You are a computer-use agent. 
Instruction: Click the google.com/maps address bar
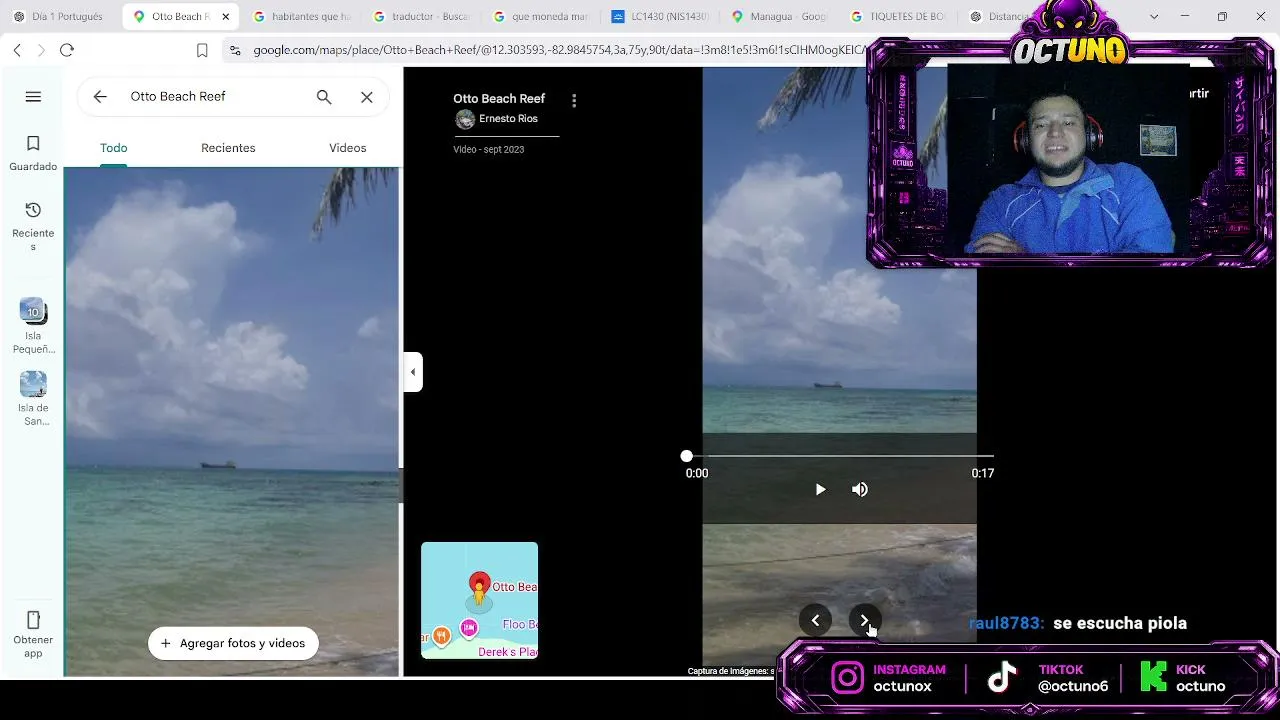pos(558,50)
